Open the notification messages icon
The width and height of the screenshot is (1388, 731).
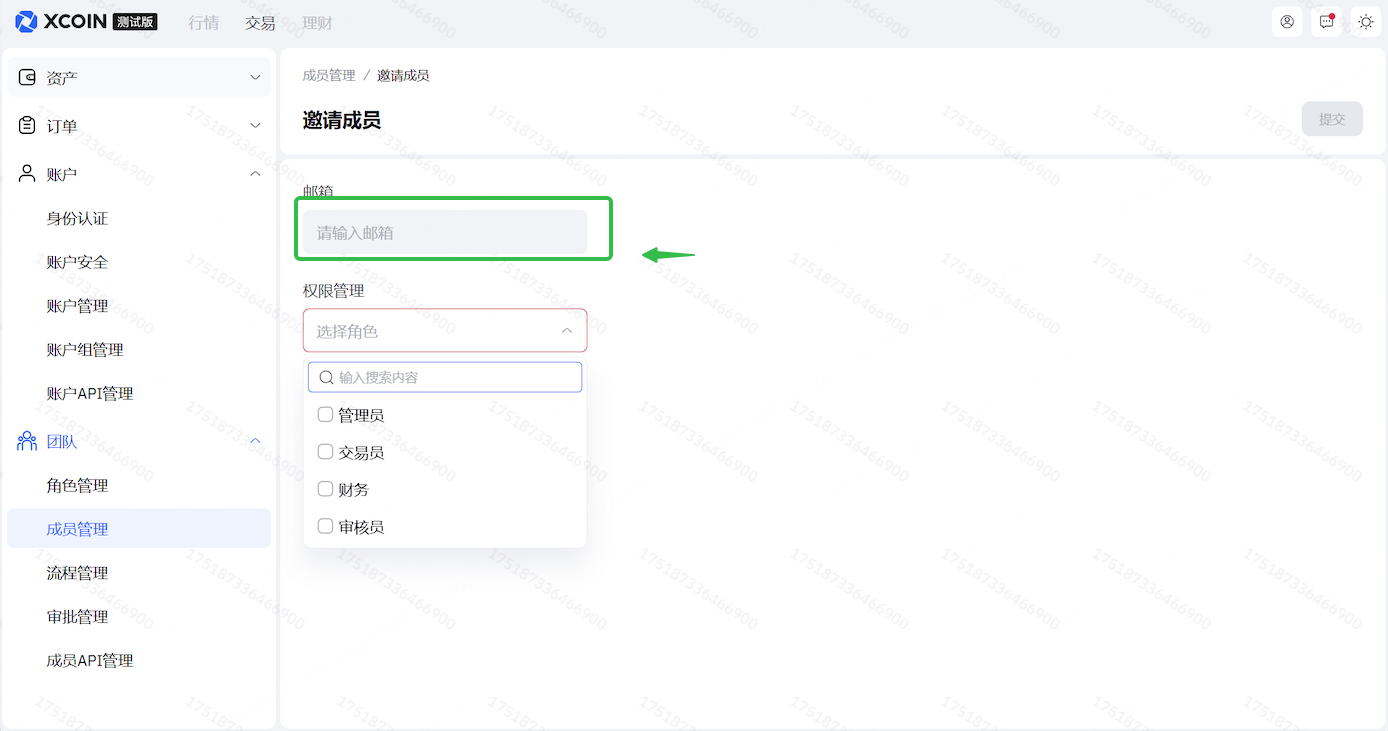point(1327,22)
